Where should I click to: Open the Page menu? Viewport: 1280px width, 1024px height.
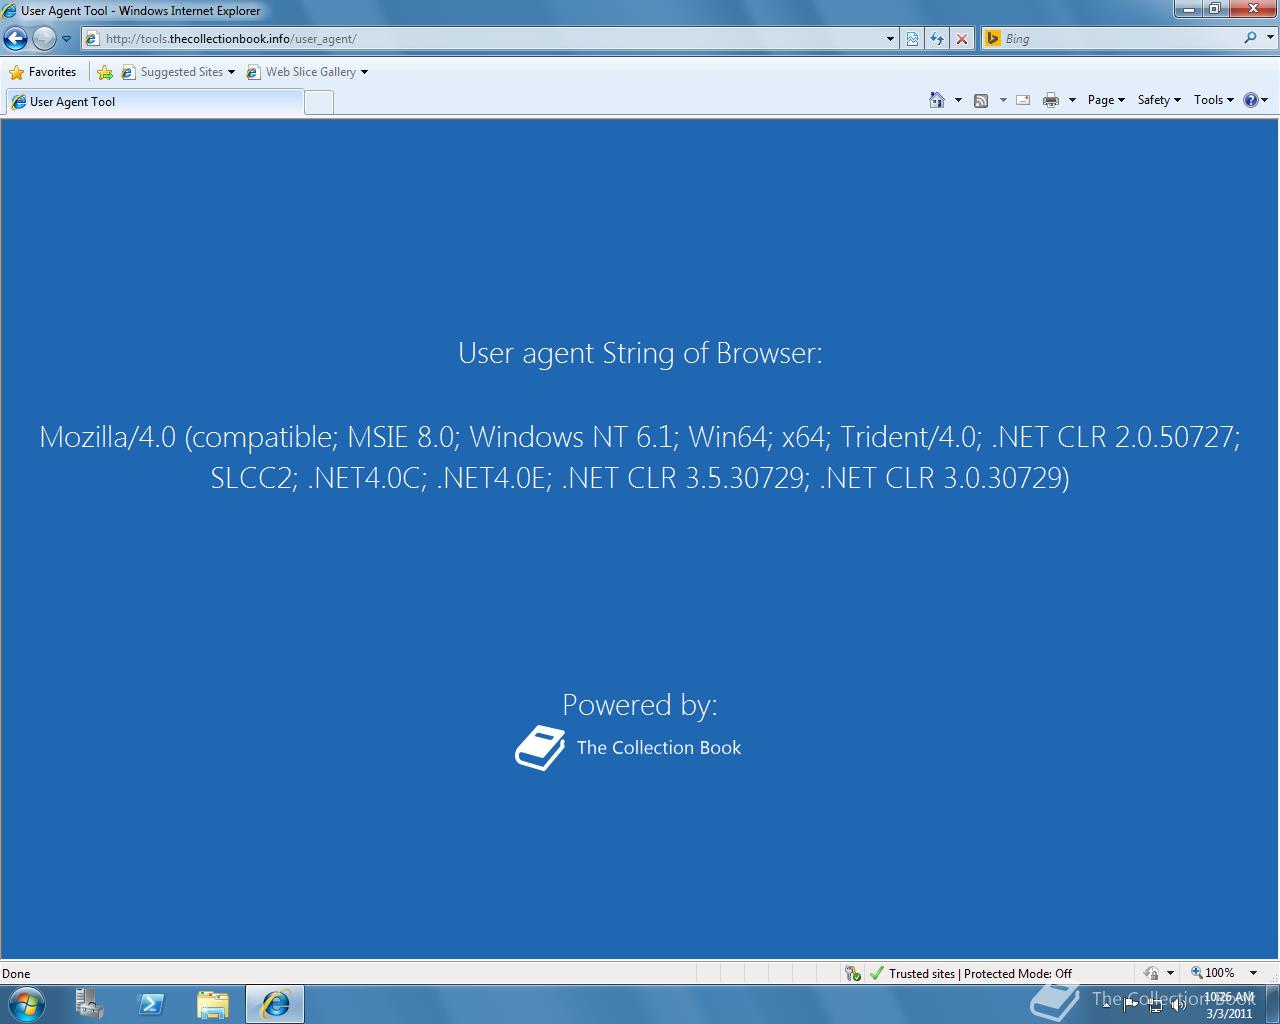click(1106, 100)
